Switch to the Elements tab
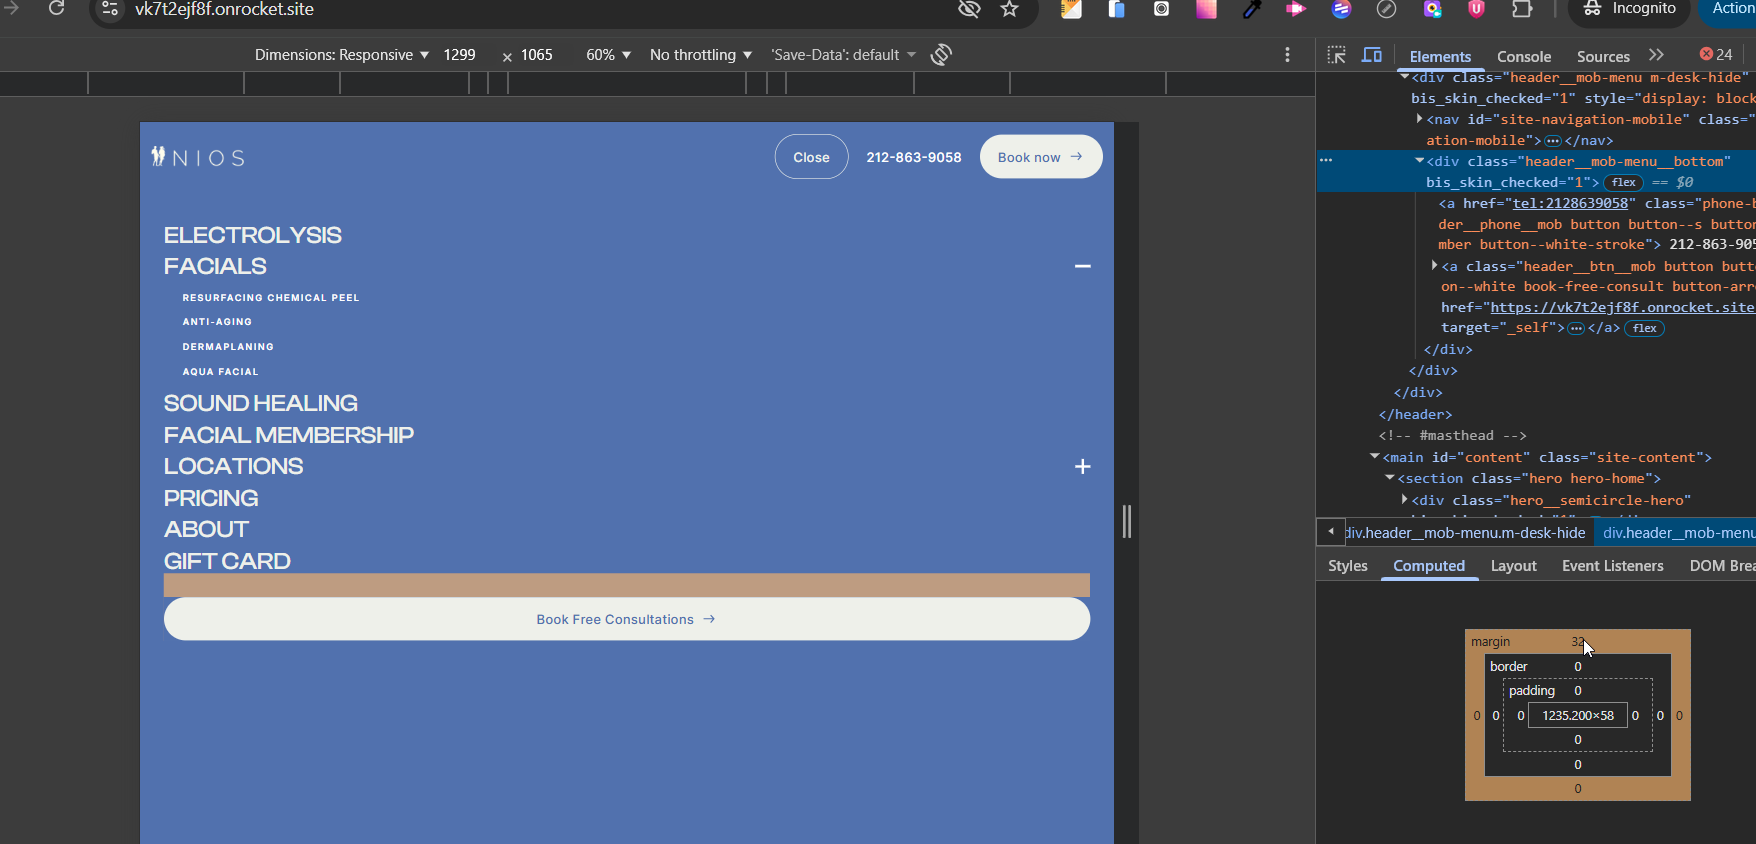1756x844 pixels. 1440,57
